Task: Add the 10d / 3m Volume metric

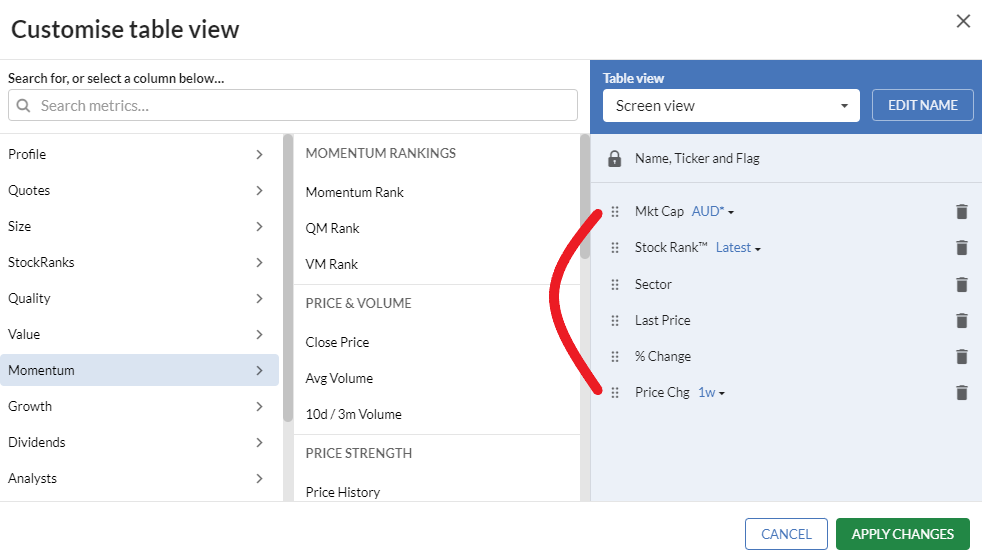Action: [x=354, y=415]
